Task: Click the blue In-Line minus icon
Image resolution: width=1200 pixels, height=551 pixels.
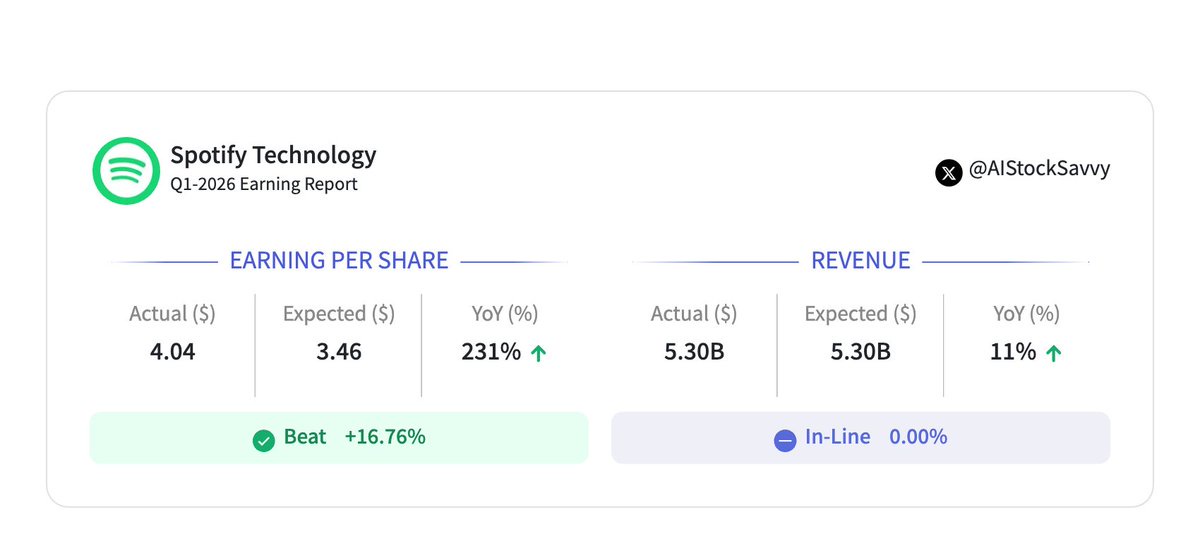Action: pos(785,439)
